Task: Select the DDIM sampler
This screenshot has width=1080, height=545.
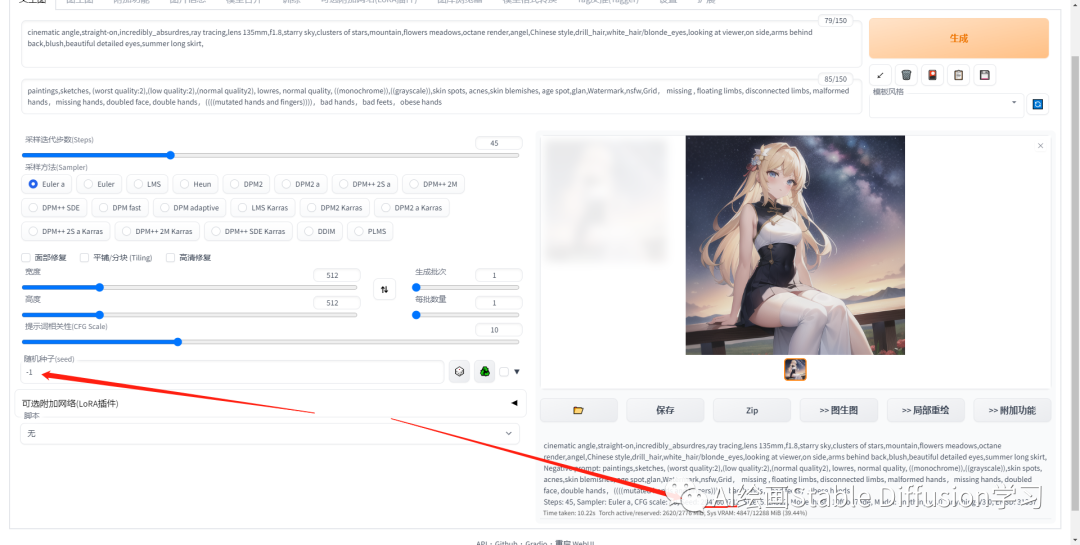Action: click(320, 231)
